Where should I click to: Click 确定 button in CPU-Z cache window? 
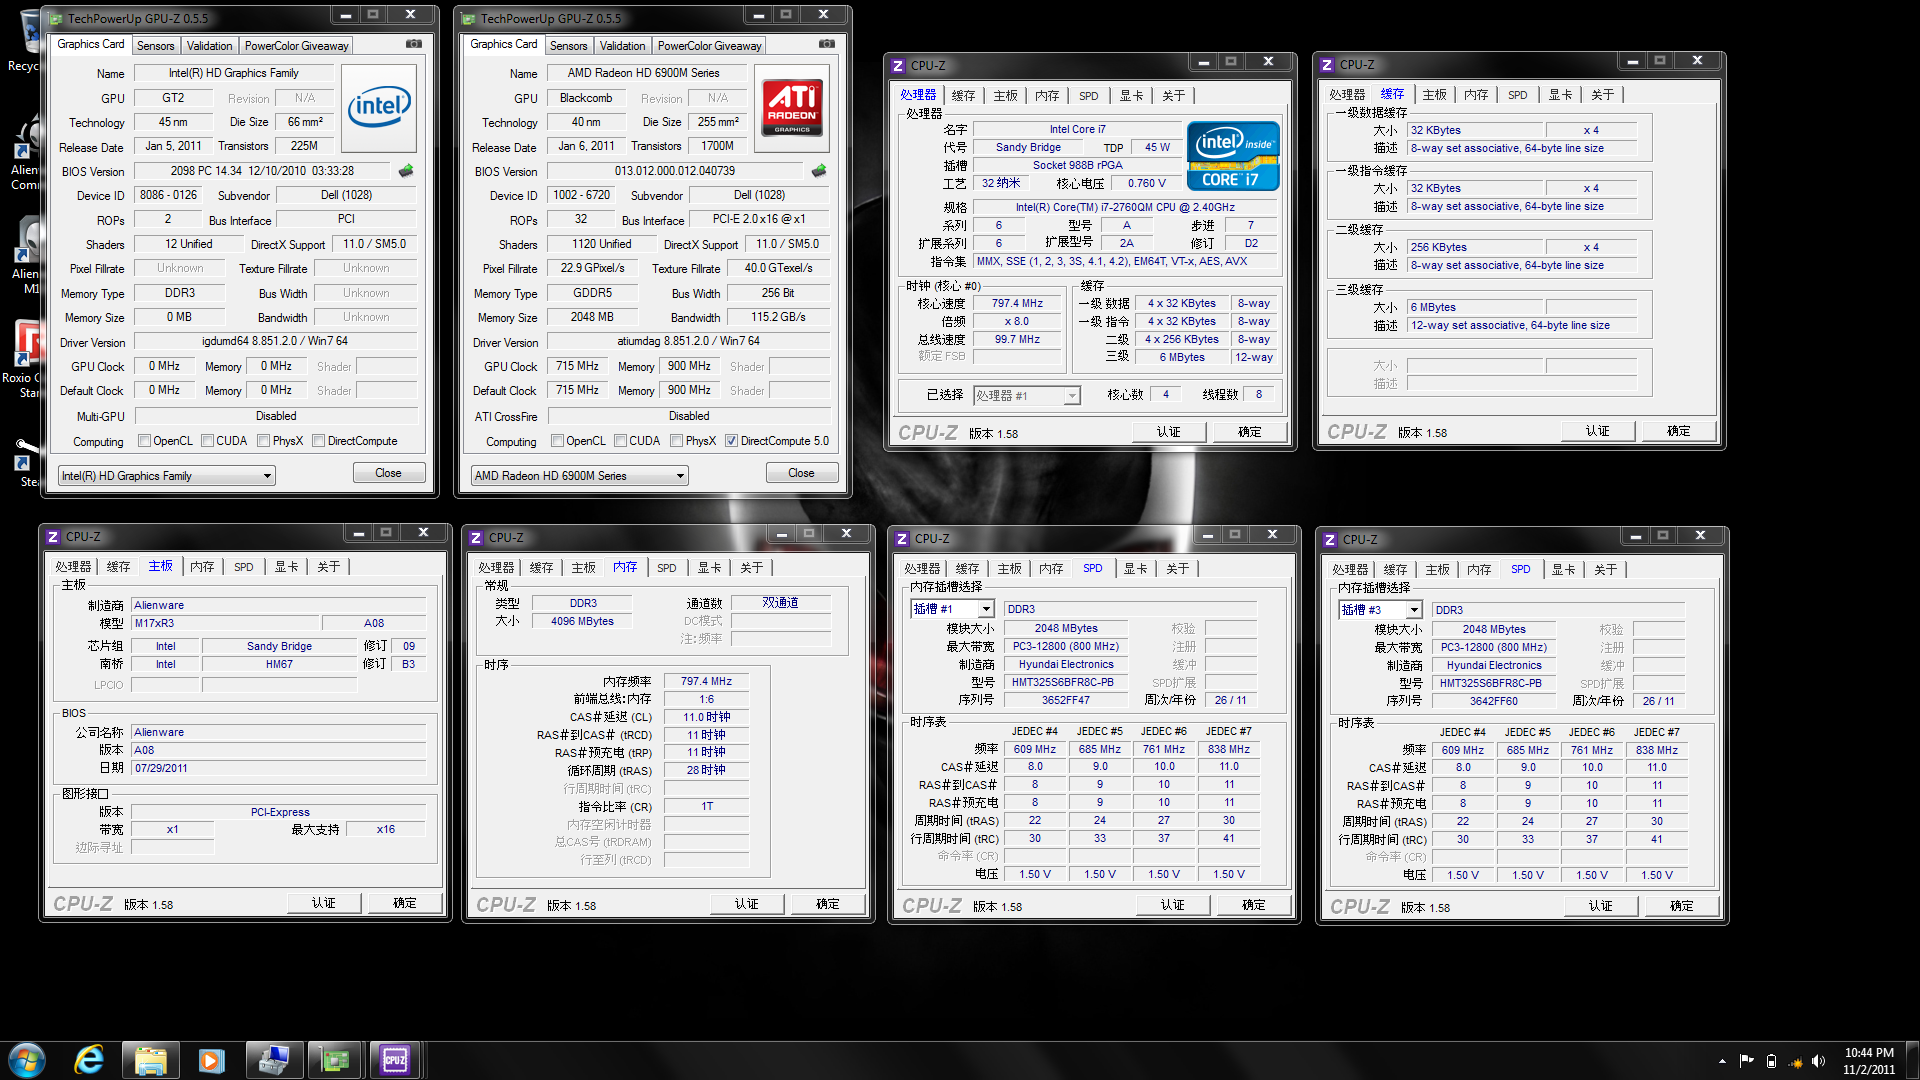(1679, 431)
